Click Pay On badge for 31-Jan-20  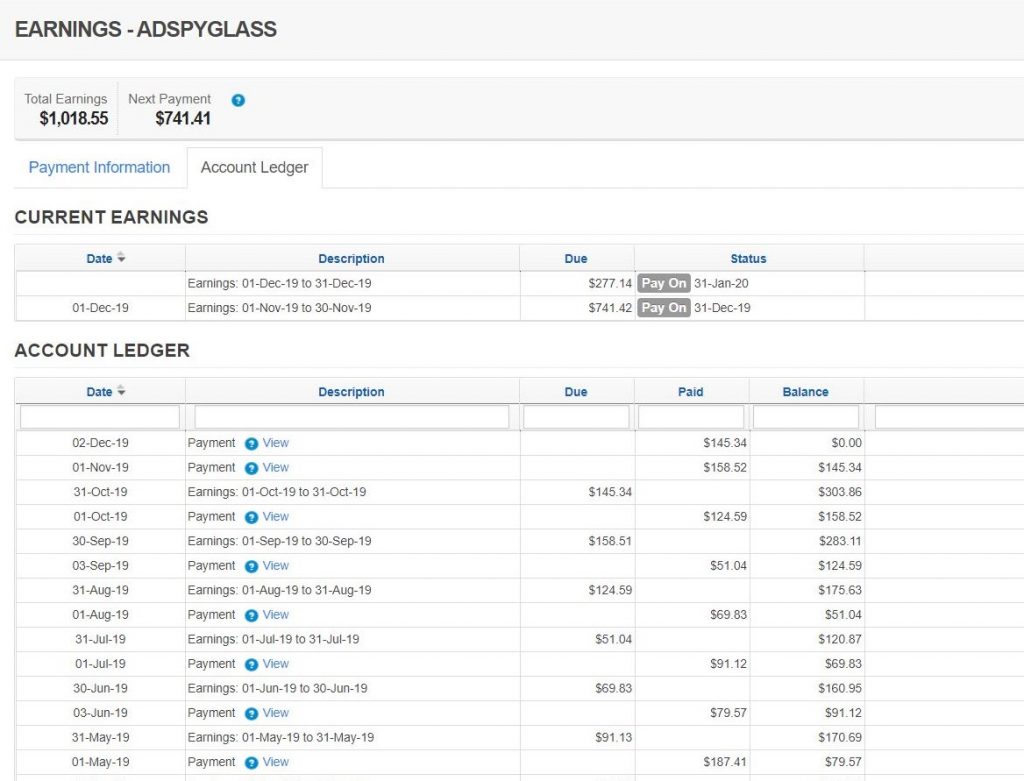(664, 283)
